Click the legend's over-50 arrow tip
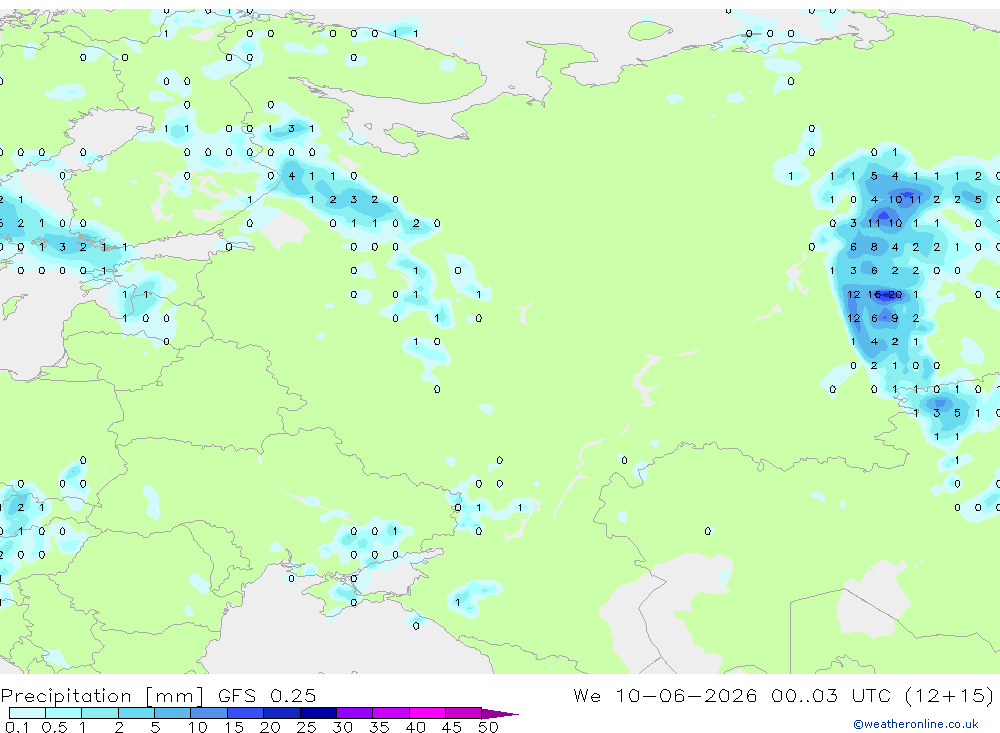This screenshot has height=733, width=1000. point(500,714)
